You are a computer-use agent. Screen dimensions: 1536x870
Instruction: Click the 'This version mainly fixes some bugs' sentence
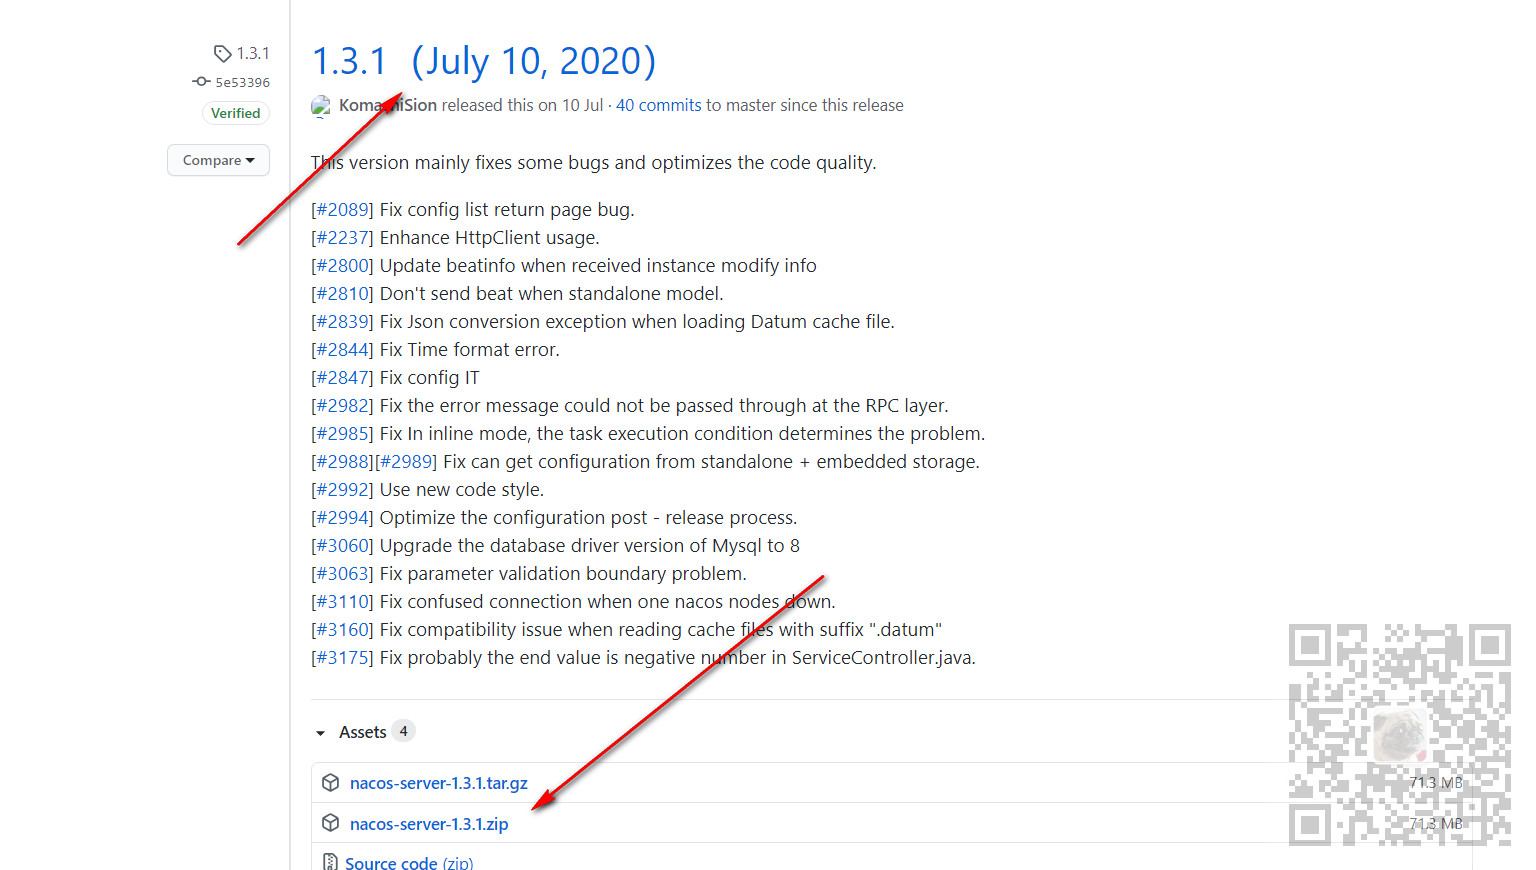[593, 162]
